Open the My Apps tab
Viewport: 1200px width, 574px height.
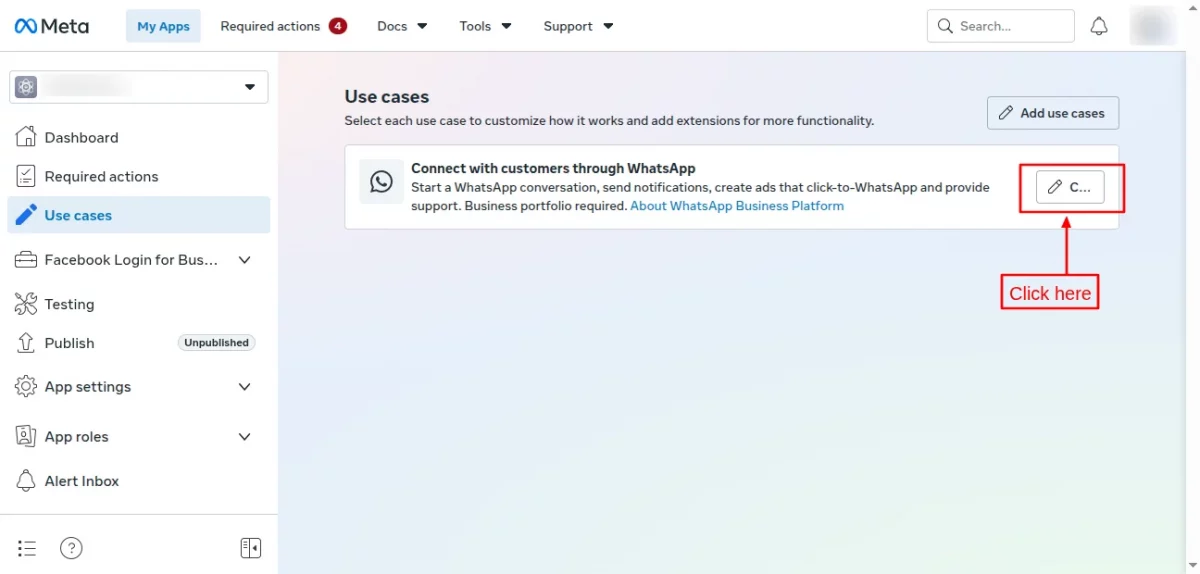[x=163, y=26]
